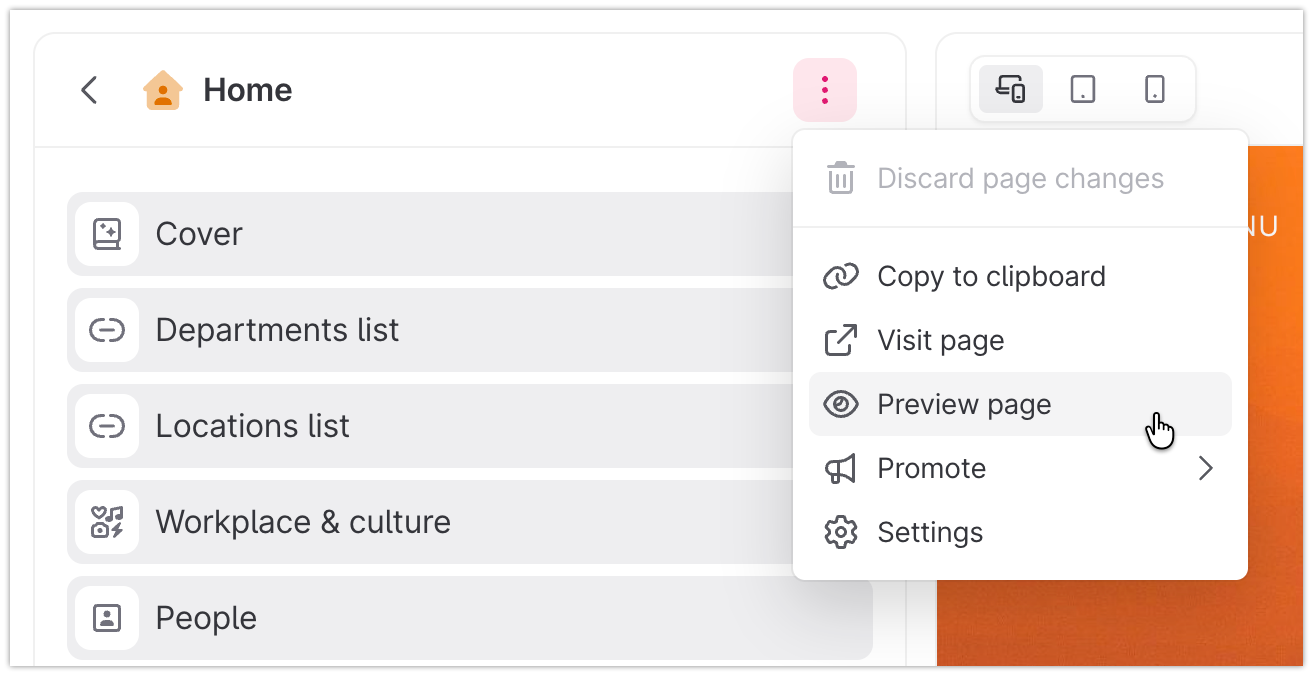
Task: Select Preview page from the menu
Action: pyautogui.click(x=1020, y=404)
